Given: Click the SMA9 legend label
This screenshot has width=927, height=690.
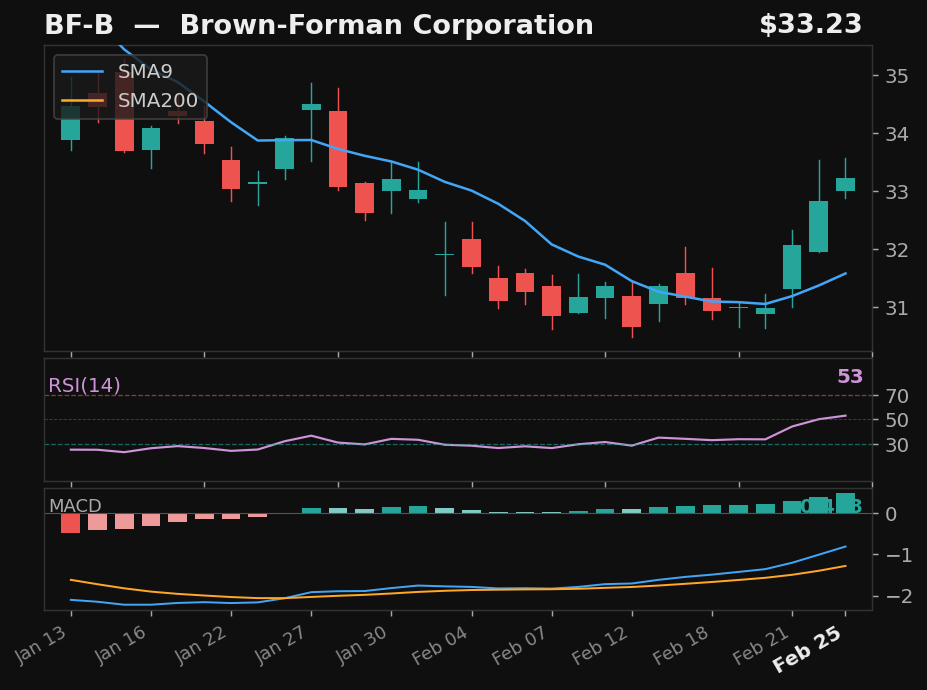Looking at the screenshot, I should [x=145, y=72].
